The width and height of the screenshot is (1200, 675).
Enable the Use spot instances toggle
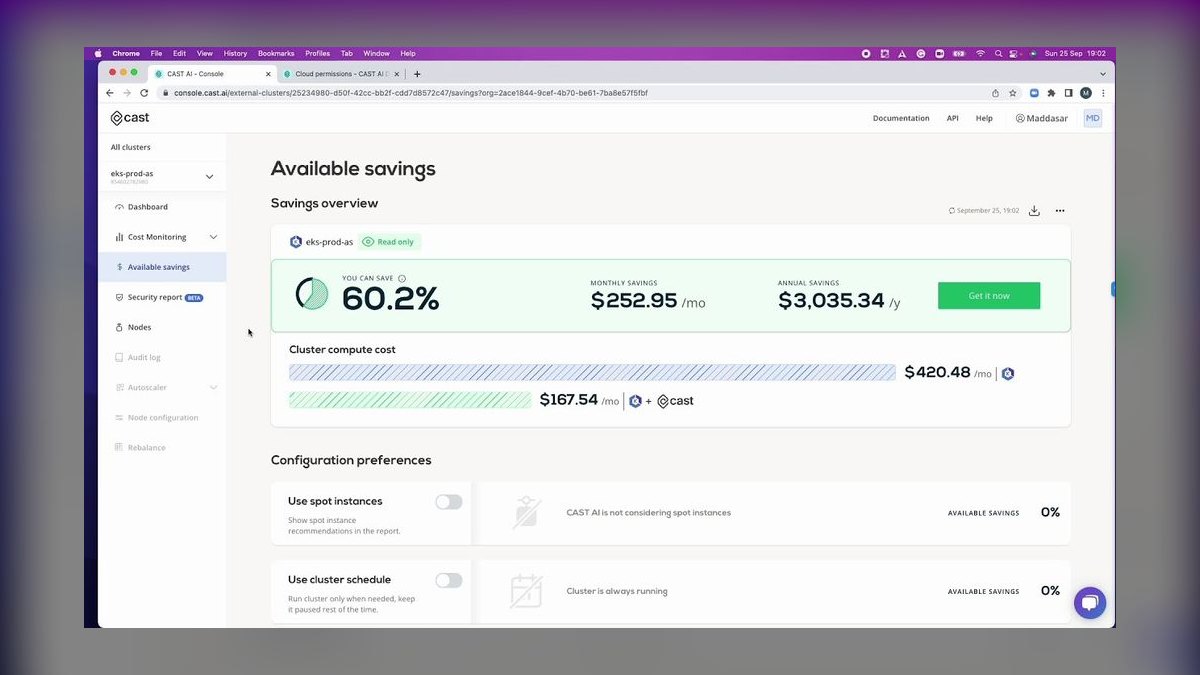(449, 502)
